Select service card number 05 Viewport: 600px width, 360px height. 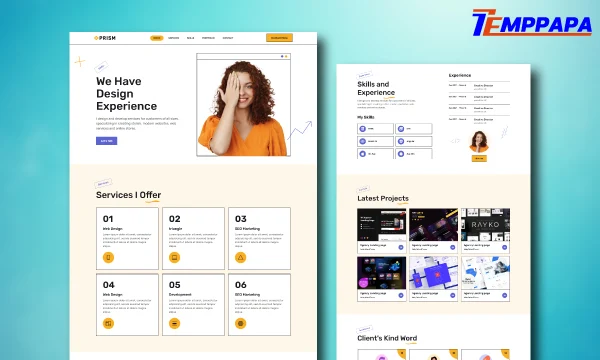click(193, 305)
